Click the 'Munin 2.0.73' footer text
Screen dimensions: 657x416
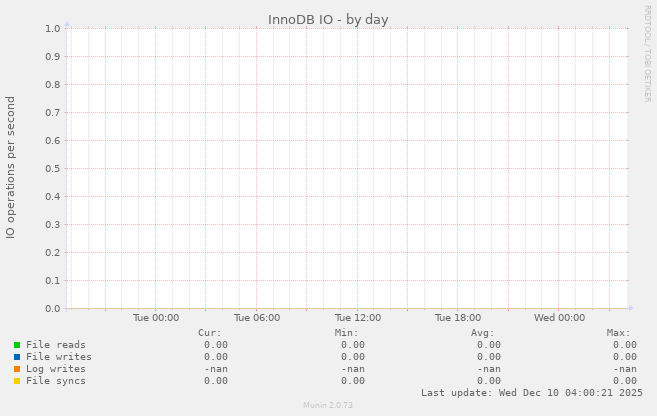(x=328, y=405)
